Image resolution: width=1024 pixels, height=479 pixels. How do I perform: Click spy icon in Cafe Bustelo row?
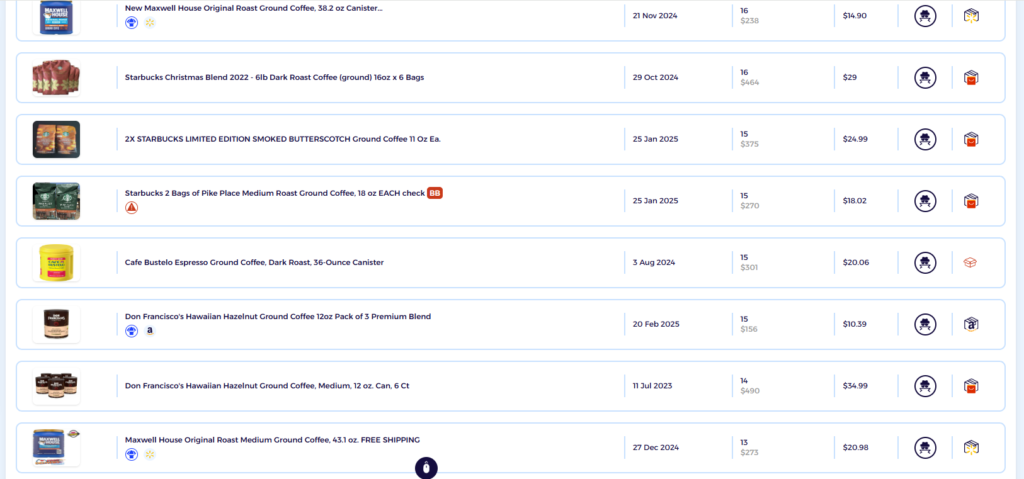pos(925,263)
